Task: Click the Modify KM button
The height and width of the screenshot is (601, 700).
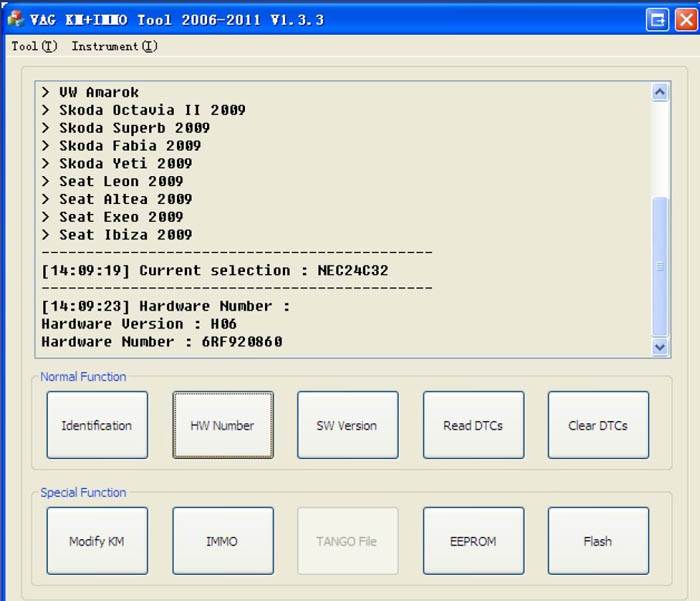Action: [x=97, y=541]
